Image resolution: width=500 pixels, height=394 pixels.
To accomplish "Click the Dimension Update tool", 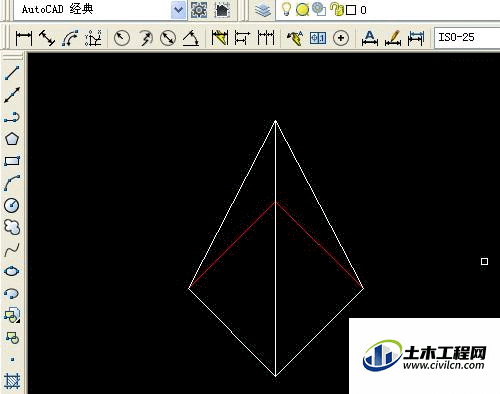I will tap(416, 38).
